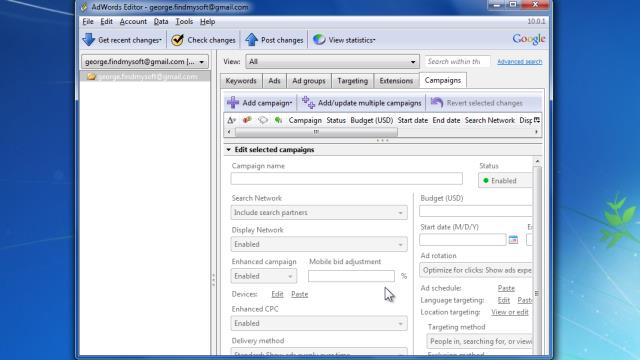This screenshot has height=360, width=640.
Task: Click the Add campaign plus icon
Action: pos(233,102)
